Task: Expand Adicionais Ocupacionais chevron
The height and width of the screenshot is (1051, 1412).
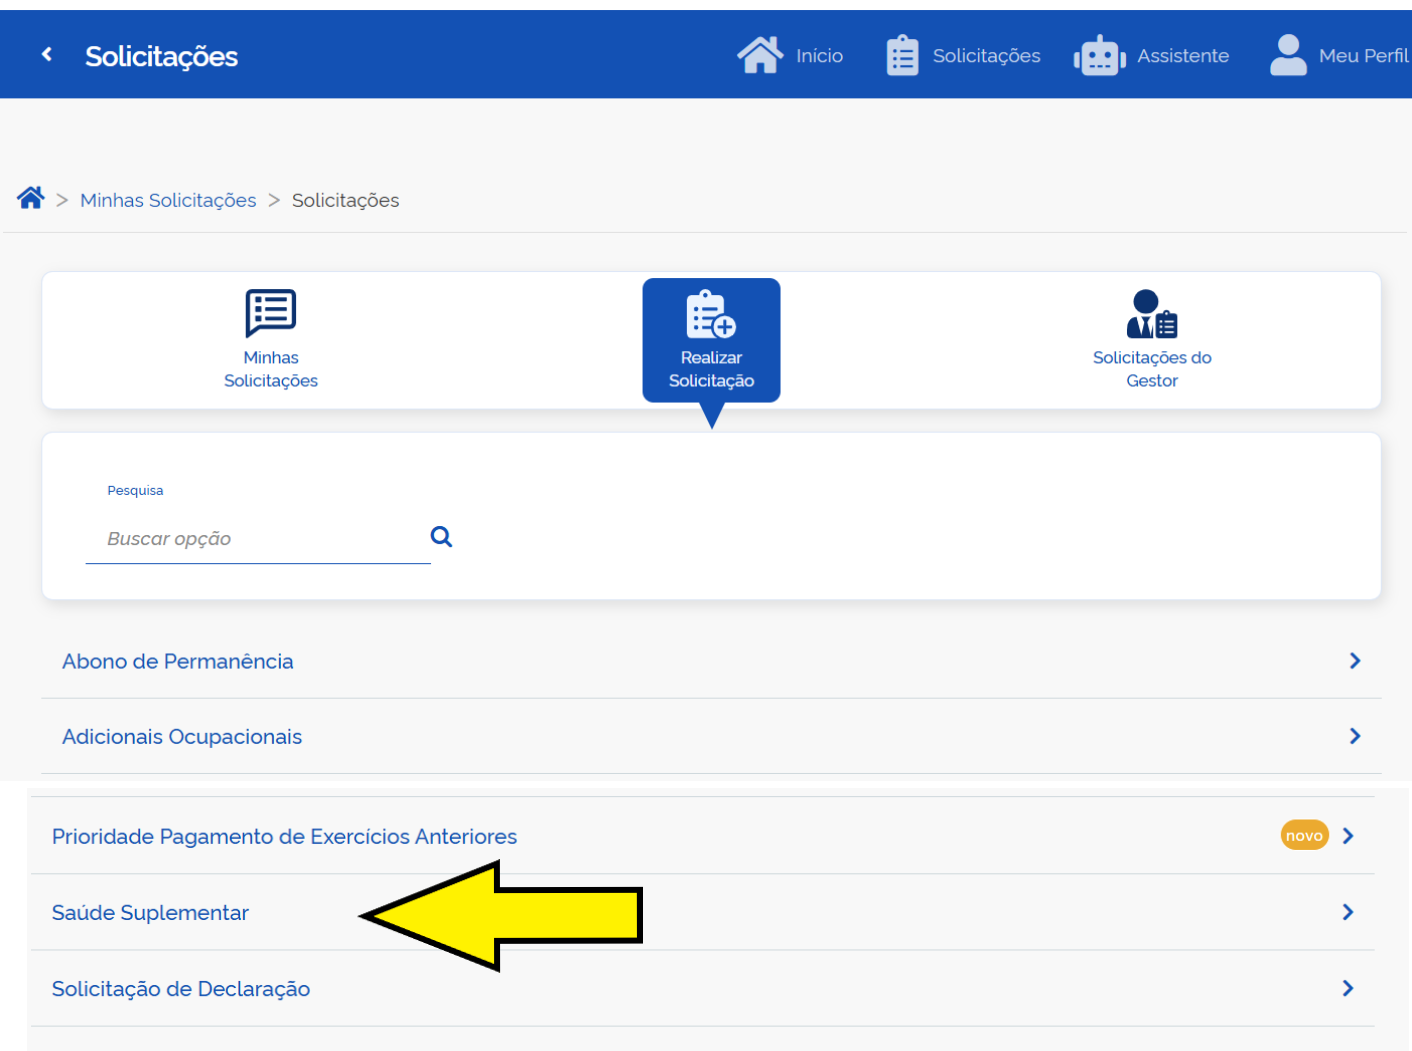Action: [x=1355, y=736]
